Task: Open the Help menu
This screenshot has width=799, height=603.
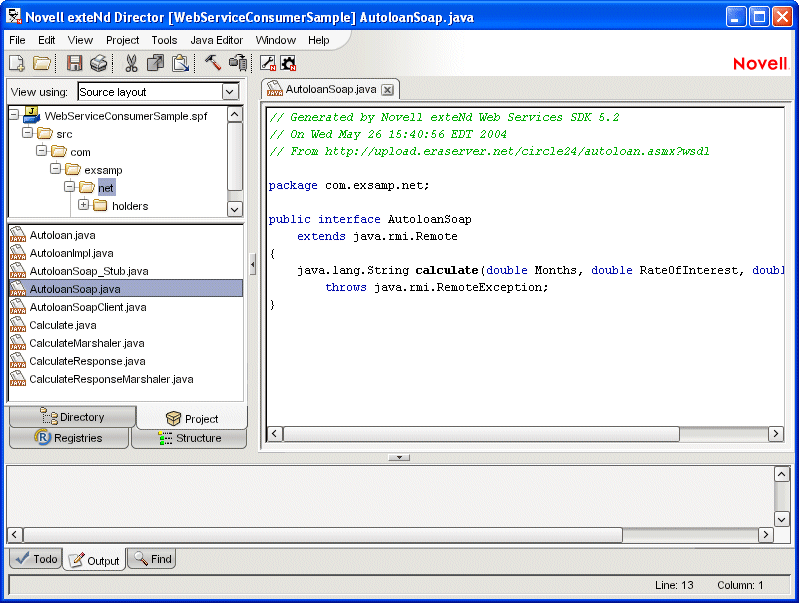Action: pos(318,40)
